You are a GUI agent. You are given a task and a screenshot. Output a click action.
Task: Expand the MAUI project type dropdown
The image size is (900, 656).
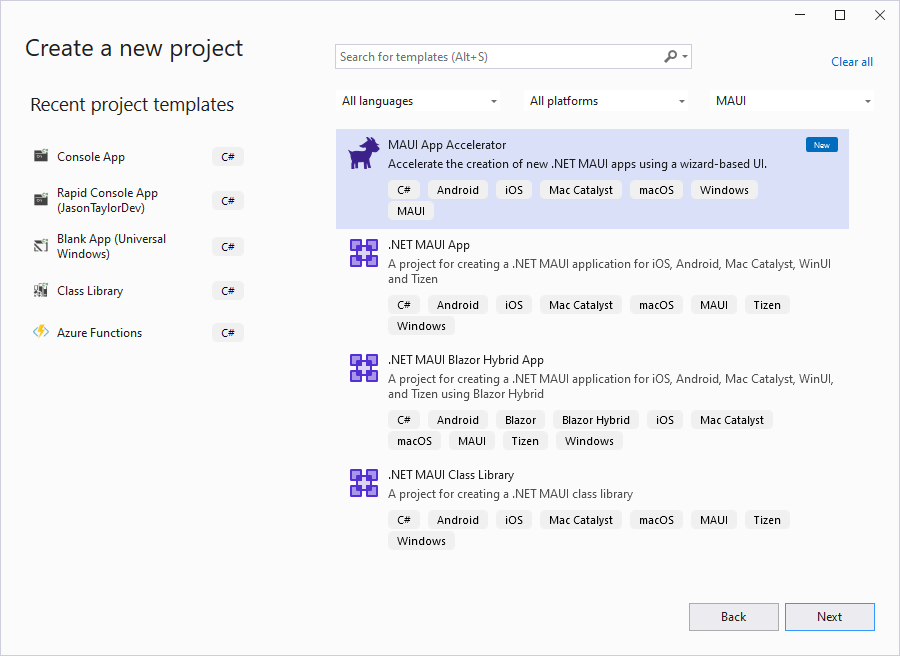793,101
